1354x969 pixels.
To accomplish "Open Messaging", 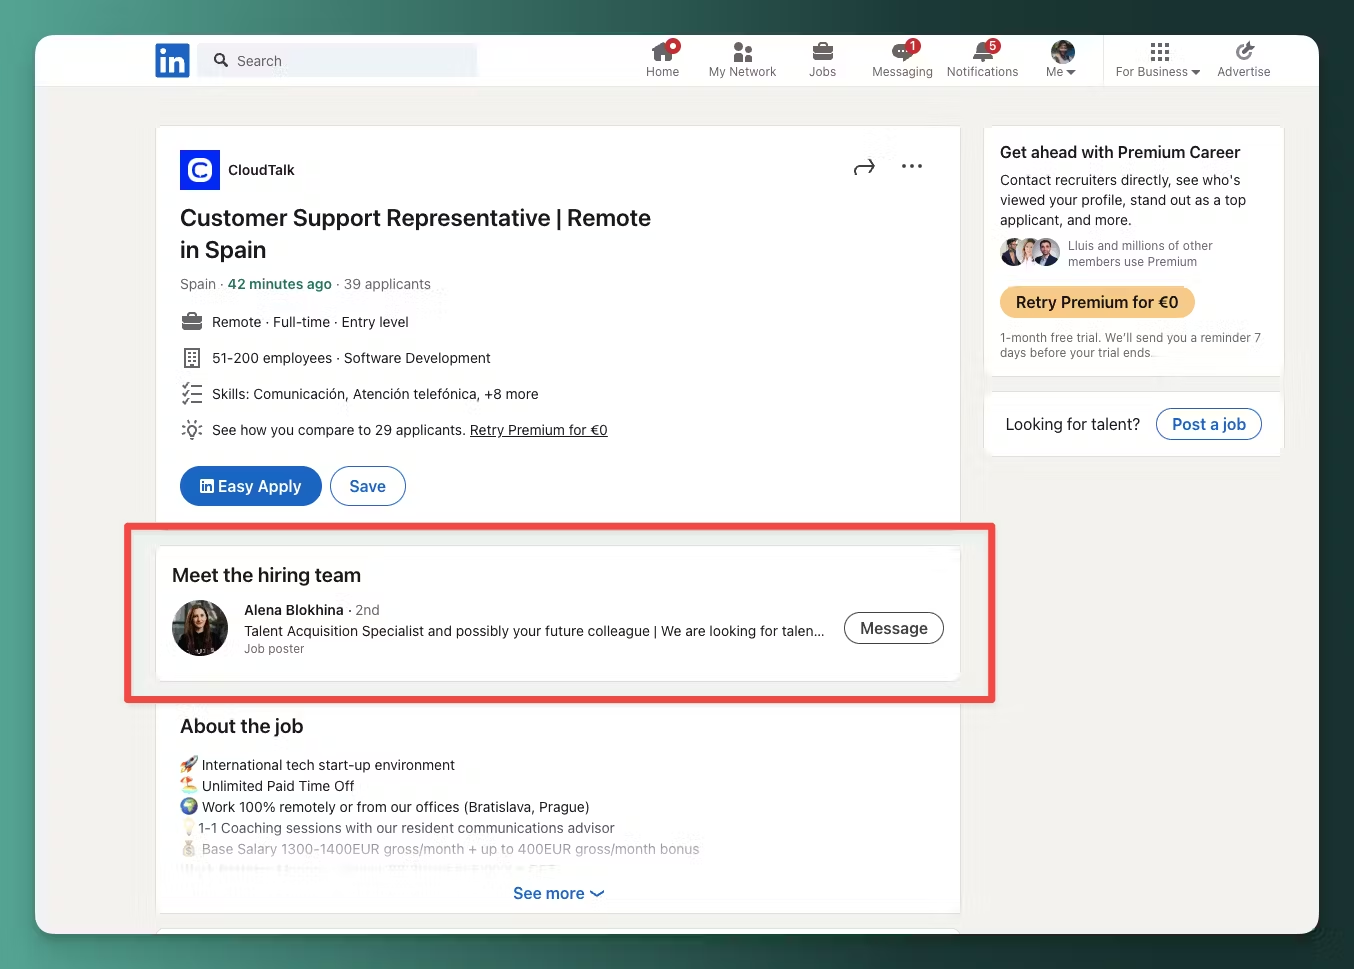I will point(901,58).
